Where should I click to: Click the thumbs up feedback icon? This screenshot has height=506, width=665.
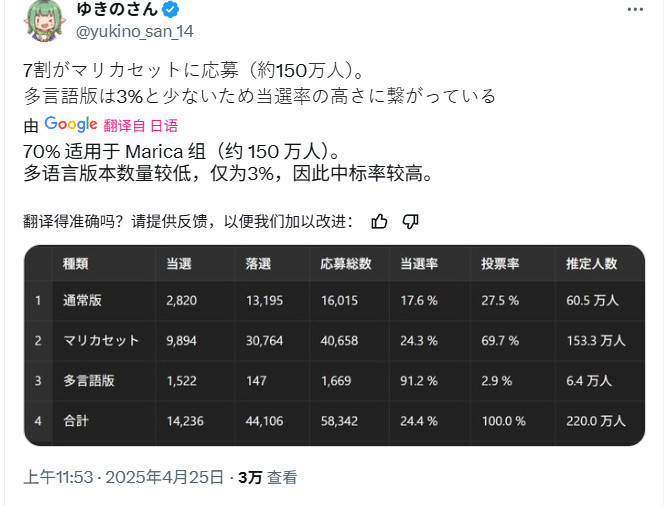(379, 221)
